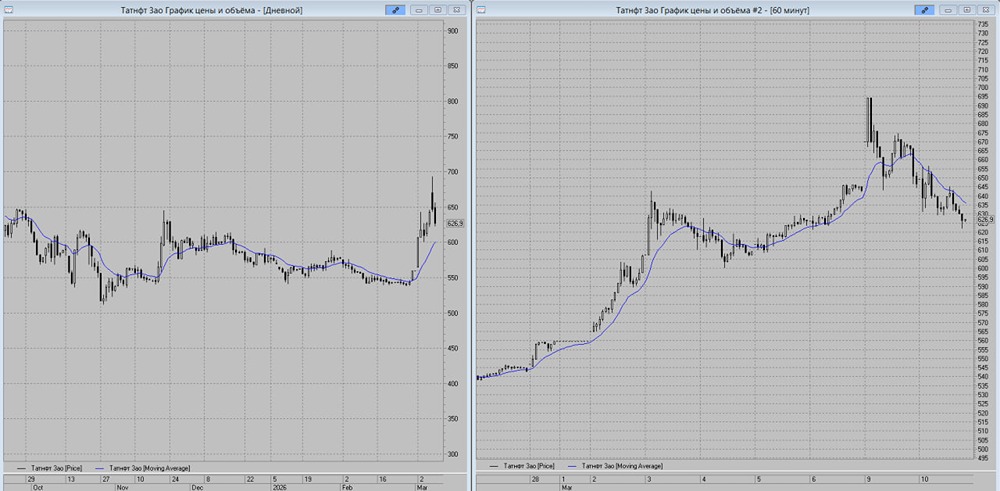The width and height of the screenshot is (1000, 491).
Task: Click the 29 date label on the daily time axis
Action: [x=31, y=478]
